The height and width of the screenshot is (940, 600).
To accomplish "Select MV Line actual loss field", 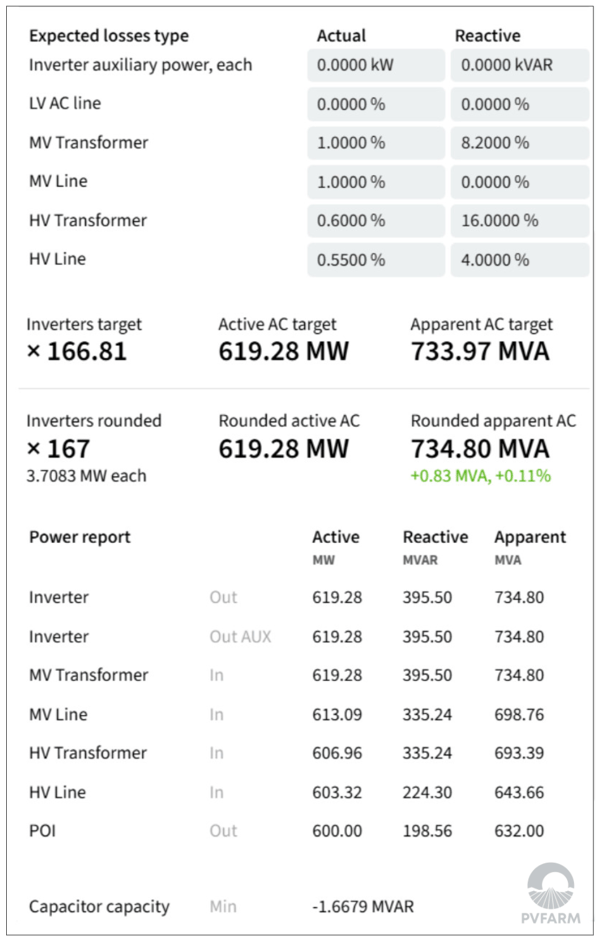I will click(376, 182).
